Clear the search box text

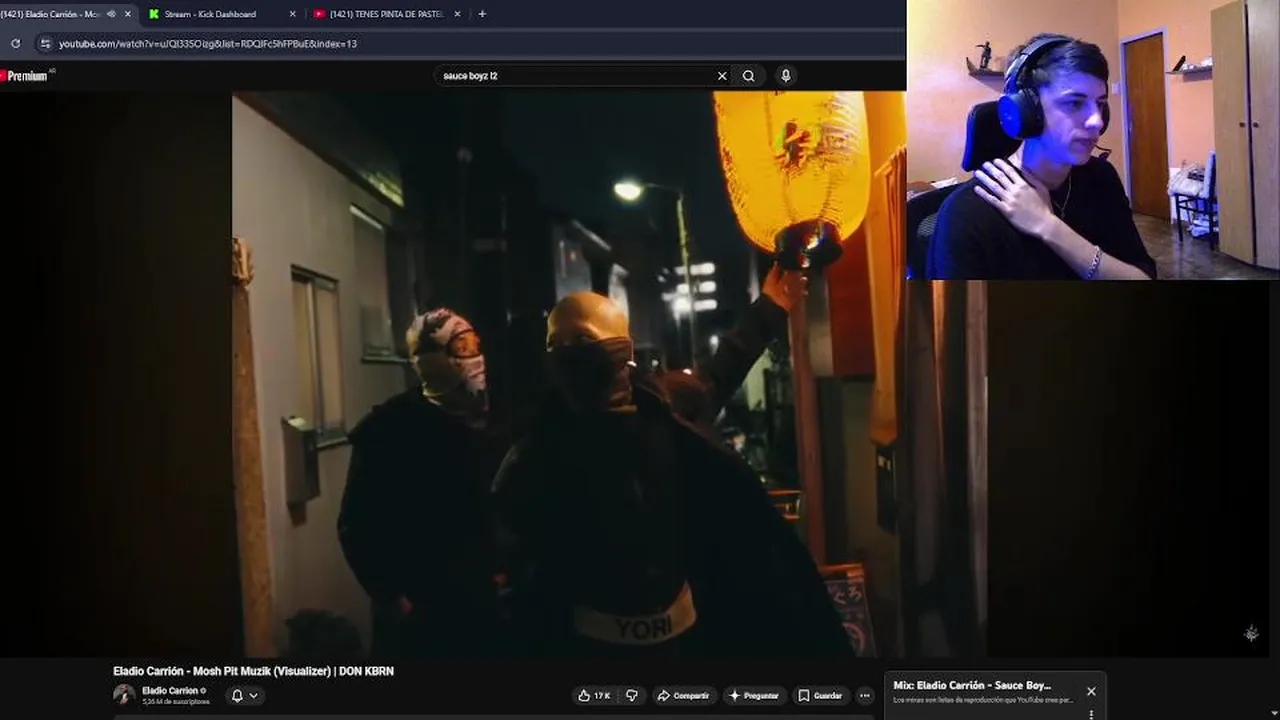pos(722,76)
